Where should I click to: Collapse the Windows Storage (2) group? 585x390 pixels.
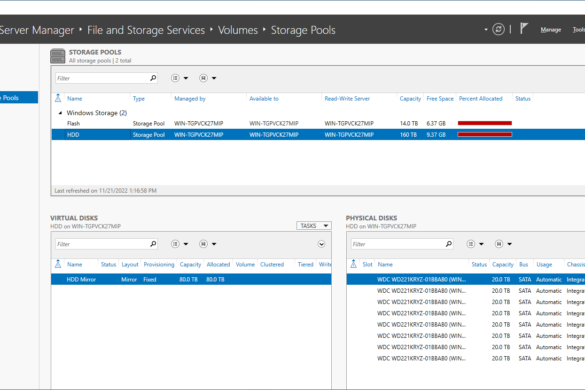point(60,113)
